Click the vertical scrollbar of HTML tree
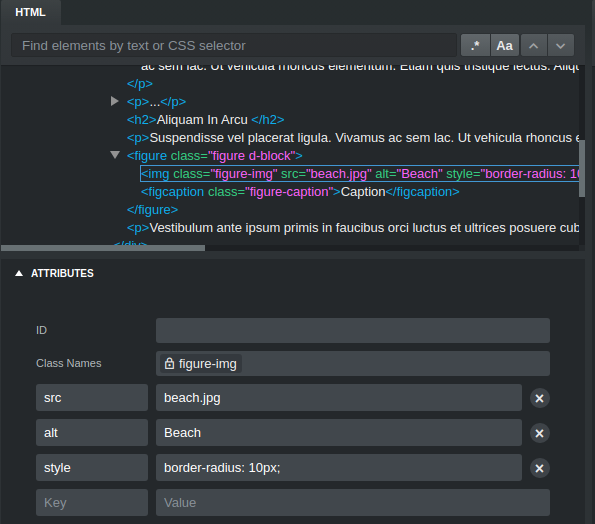 582,168
